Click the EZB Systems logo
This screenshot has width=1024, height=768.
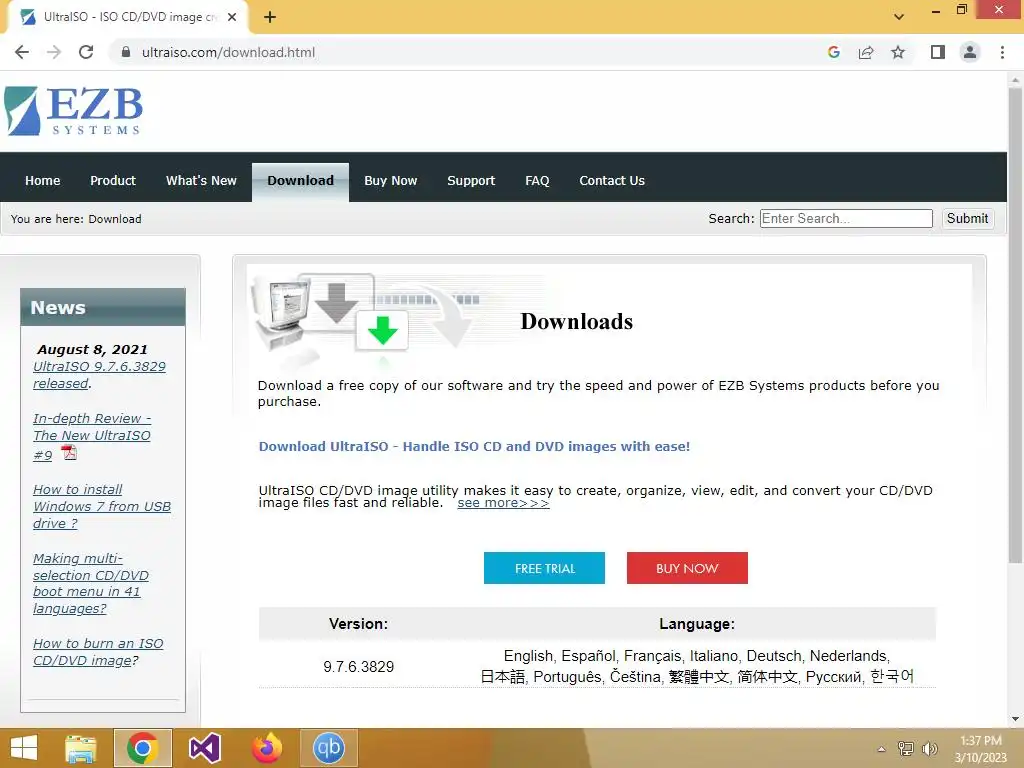coord(73,111)
